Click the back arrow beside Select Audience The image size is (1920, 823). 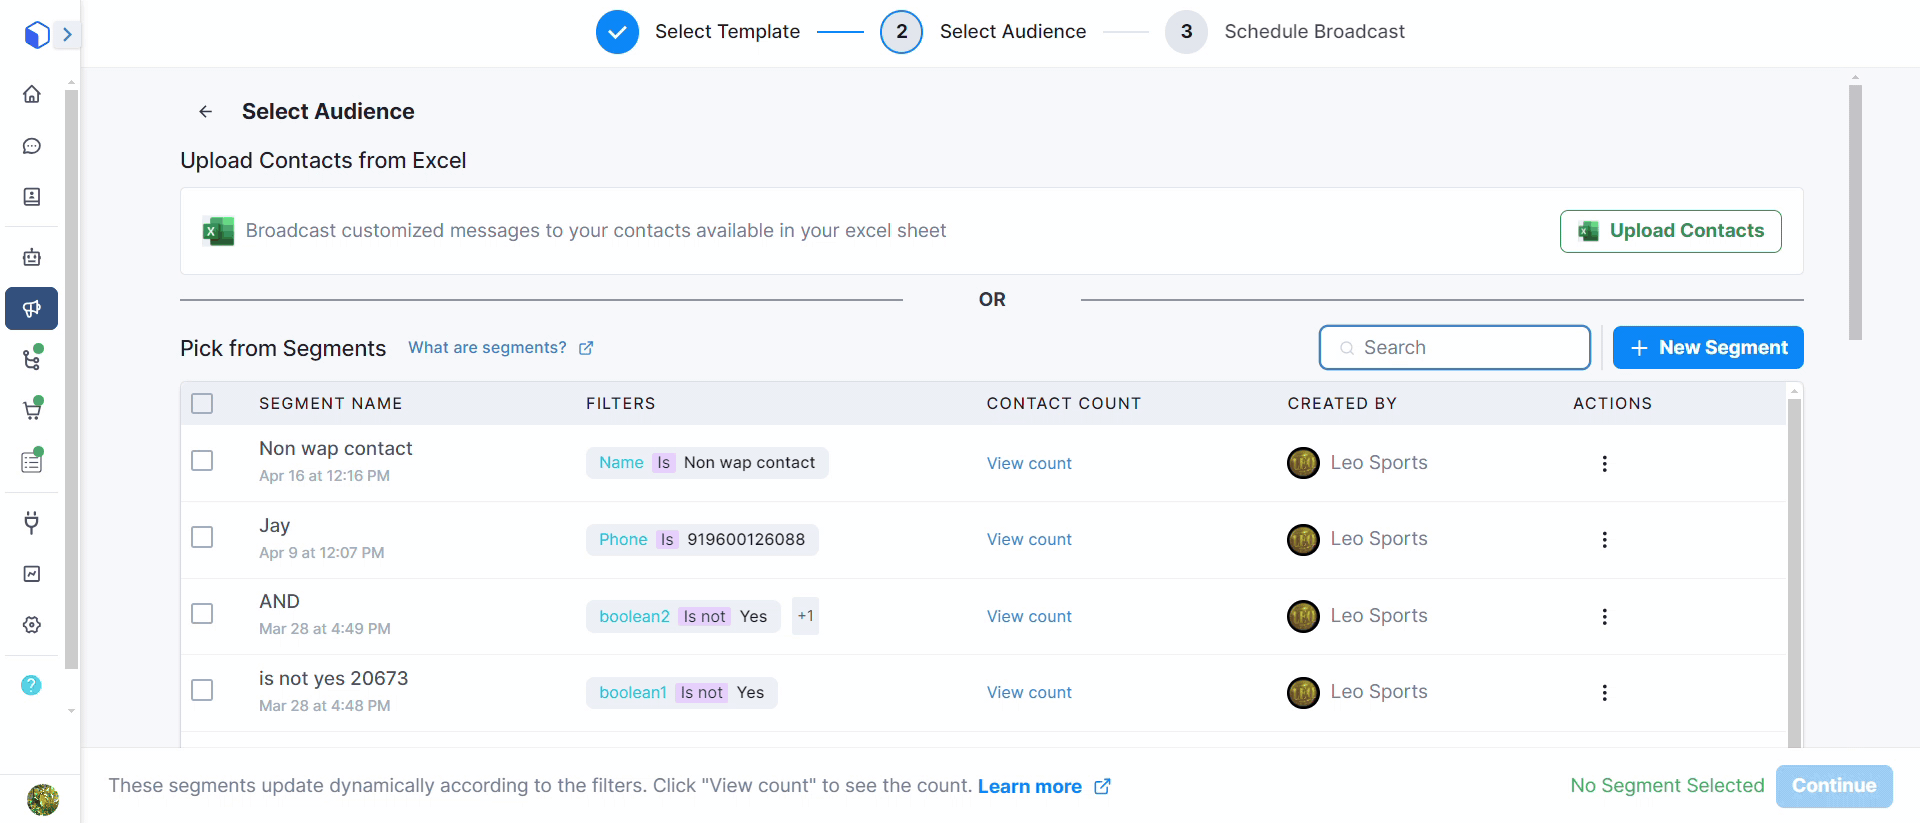(x=206, y=112)
